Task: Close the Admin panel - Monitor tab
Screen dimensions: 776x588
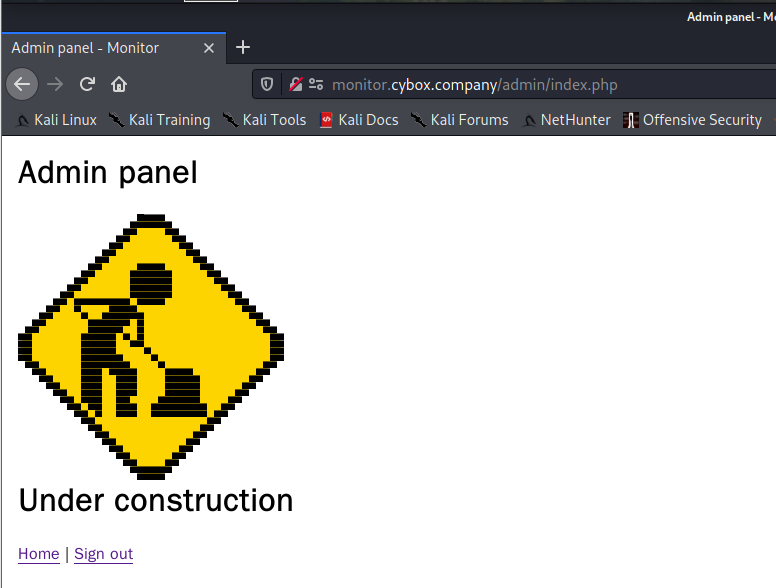Action: tap(209, 48)
